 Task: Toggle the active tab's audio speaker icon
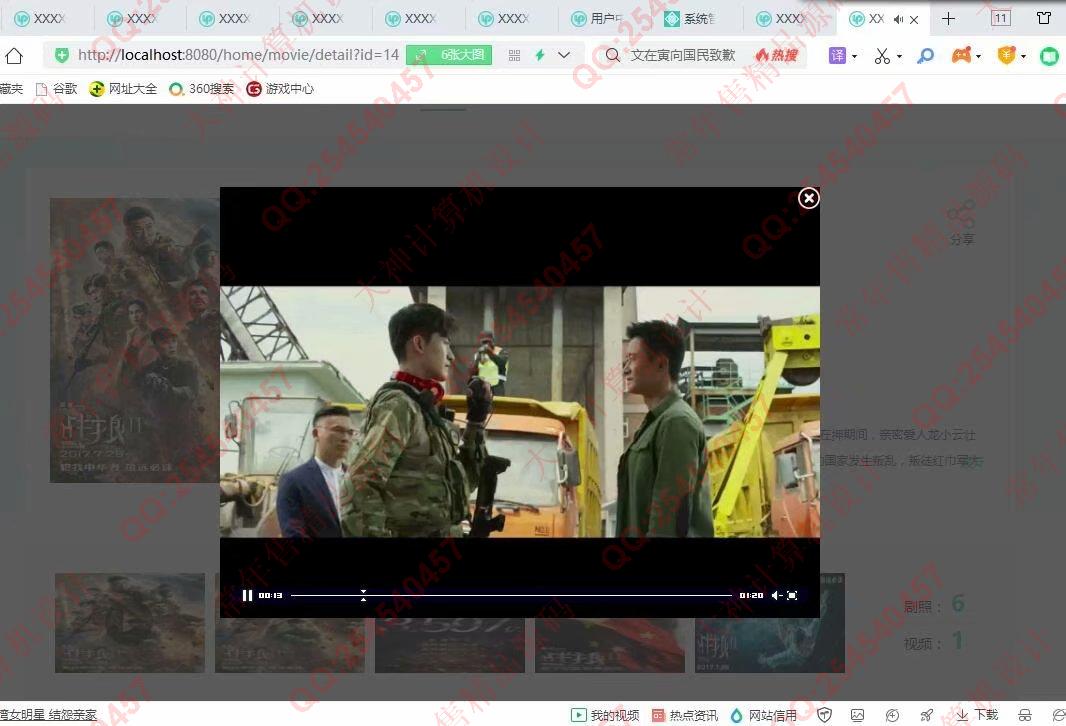pos(898,20)
